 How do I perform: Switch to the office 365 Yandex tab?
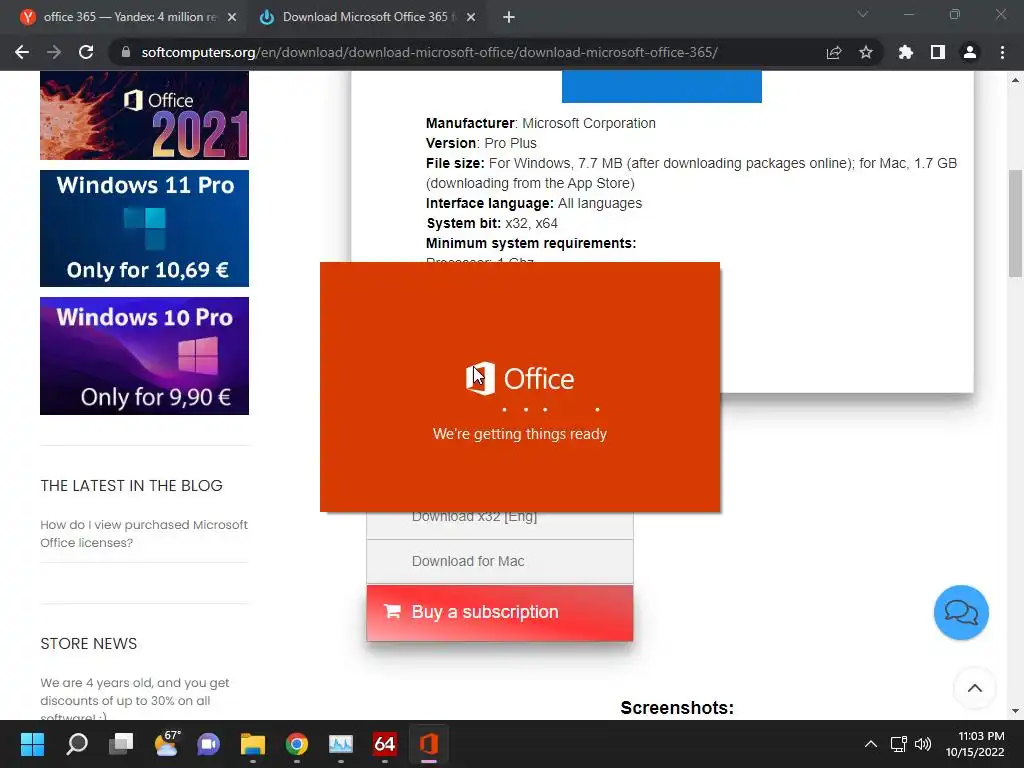tap(129, 17)
